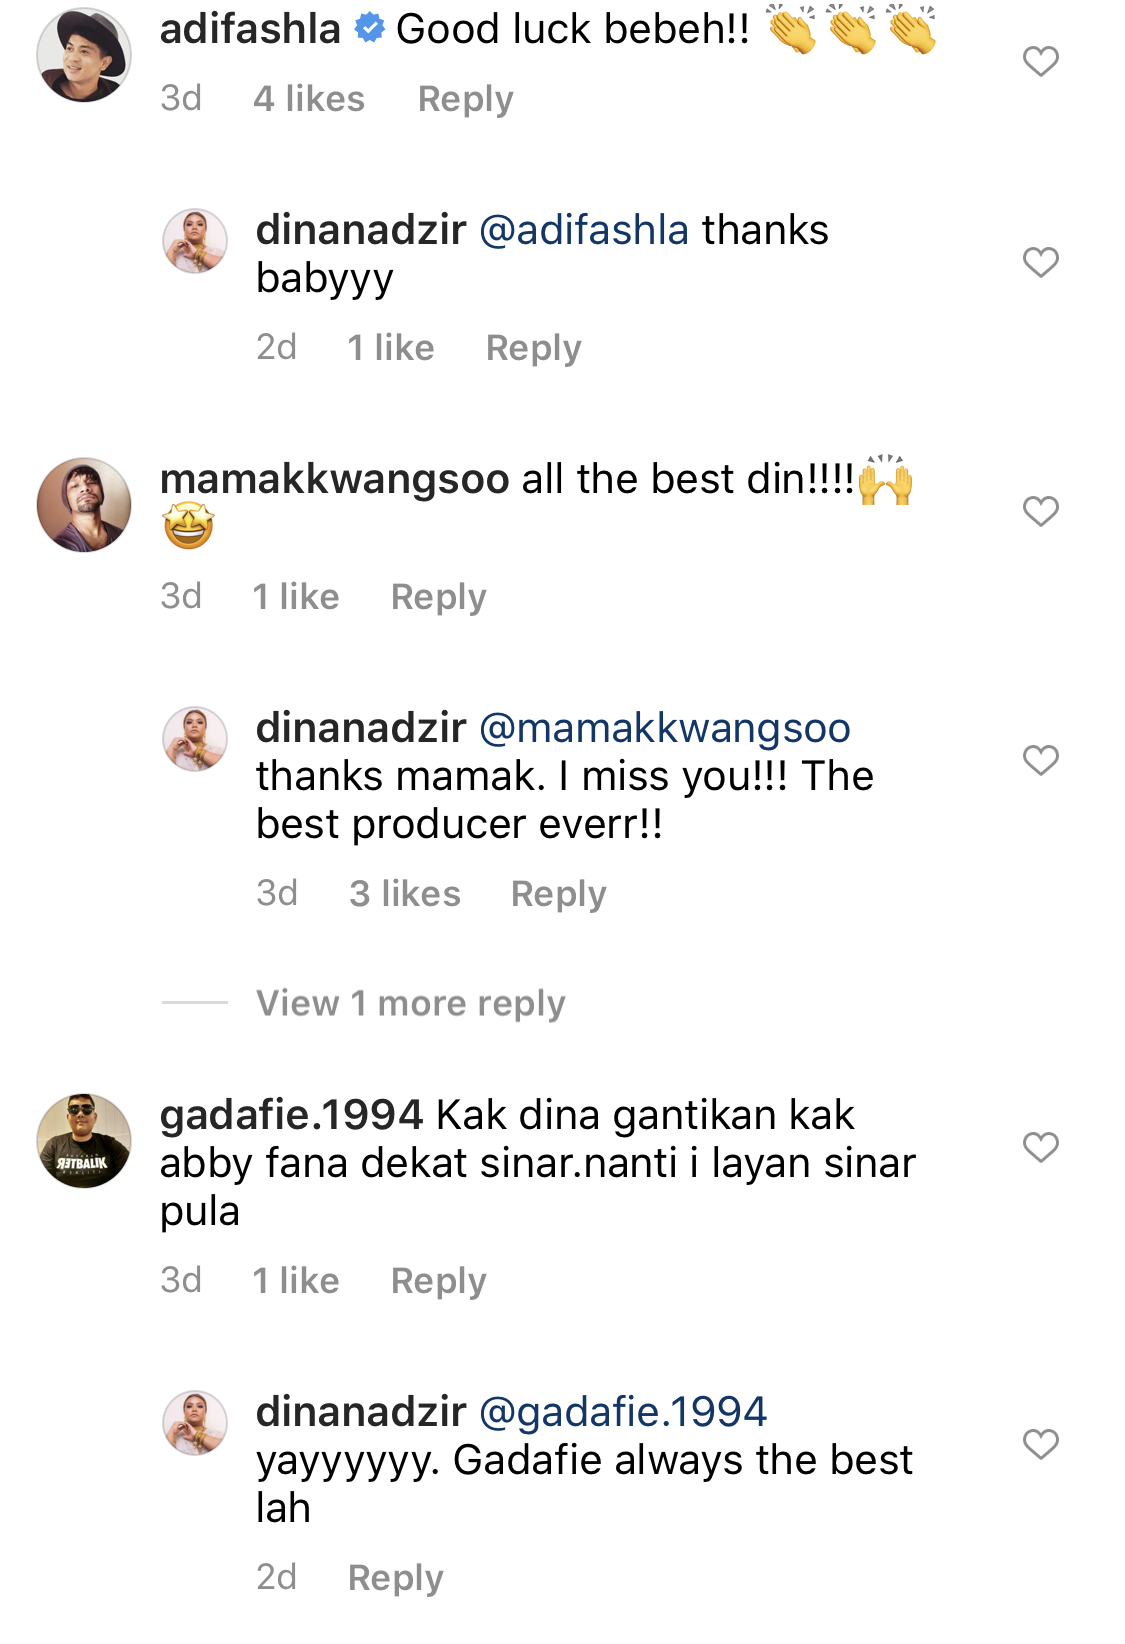Image resolution: width=1125 pixels, height=1644 pixels.
Task: Open the @mamakkwangsoo mention link
Action: pyautogui.click(x=665, y=729)
